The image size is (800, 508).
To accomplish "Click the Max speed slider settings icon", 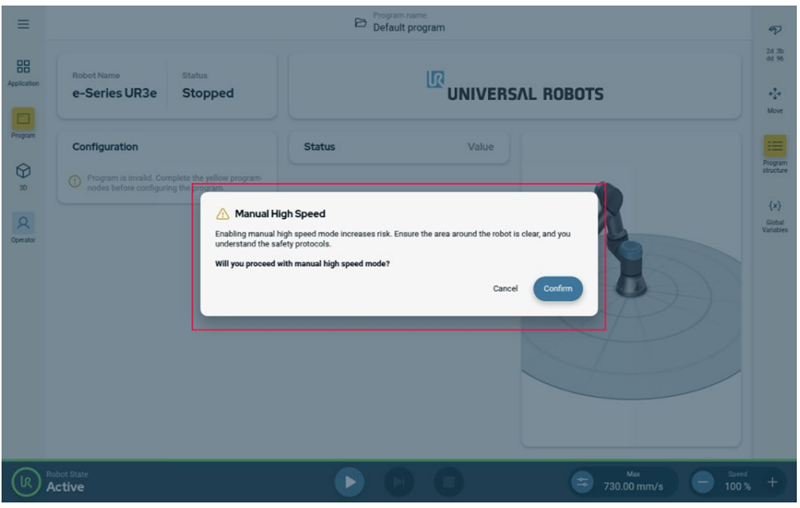I will [583, 482].
